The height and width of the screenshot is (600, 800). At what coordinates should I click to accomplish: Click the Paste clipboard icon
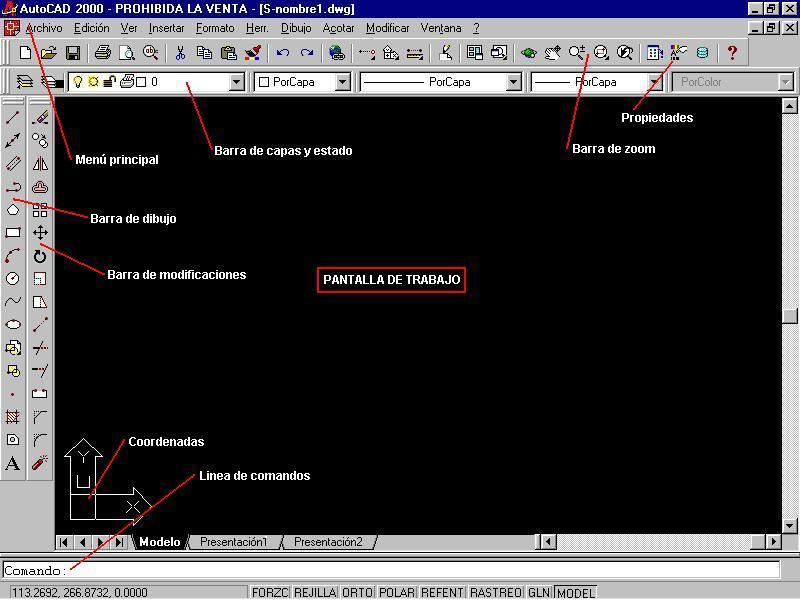228,53
